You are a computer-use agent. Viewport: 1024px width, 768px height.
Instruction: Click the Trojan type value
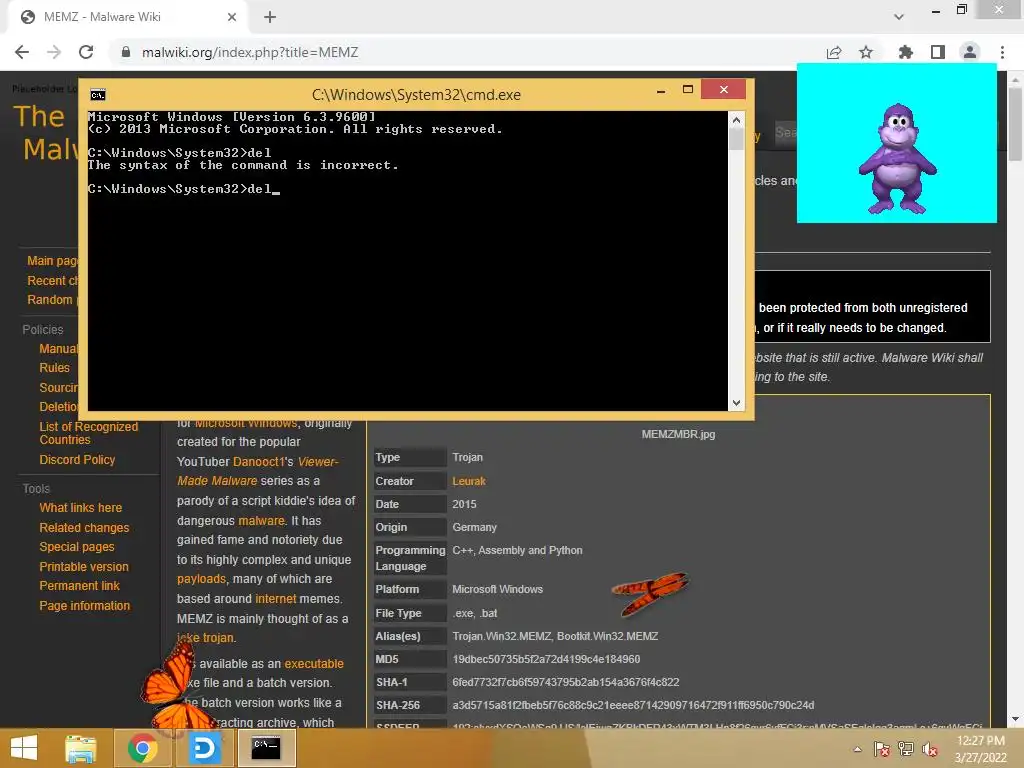[x=468, y=457]
